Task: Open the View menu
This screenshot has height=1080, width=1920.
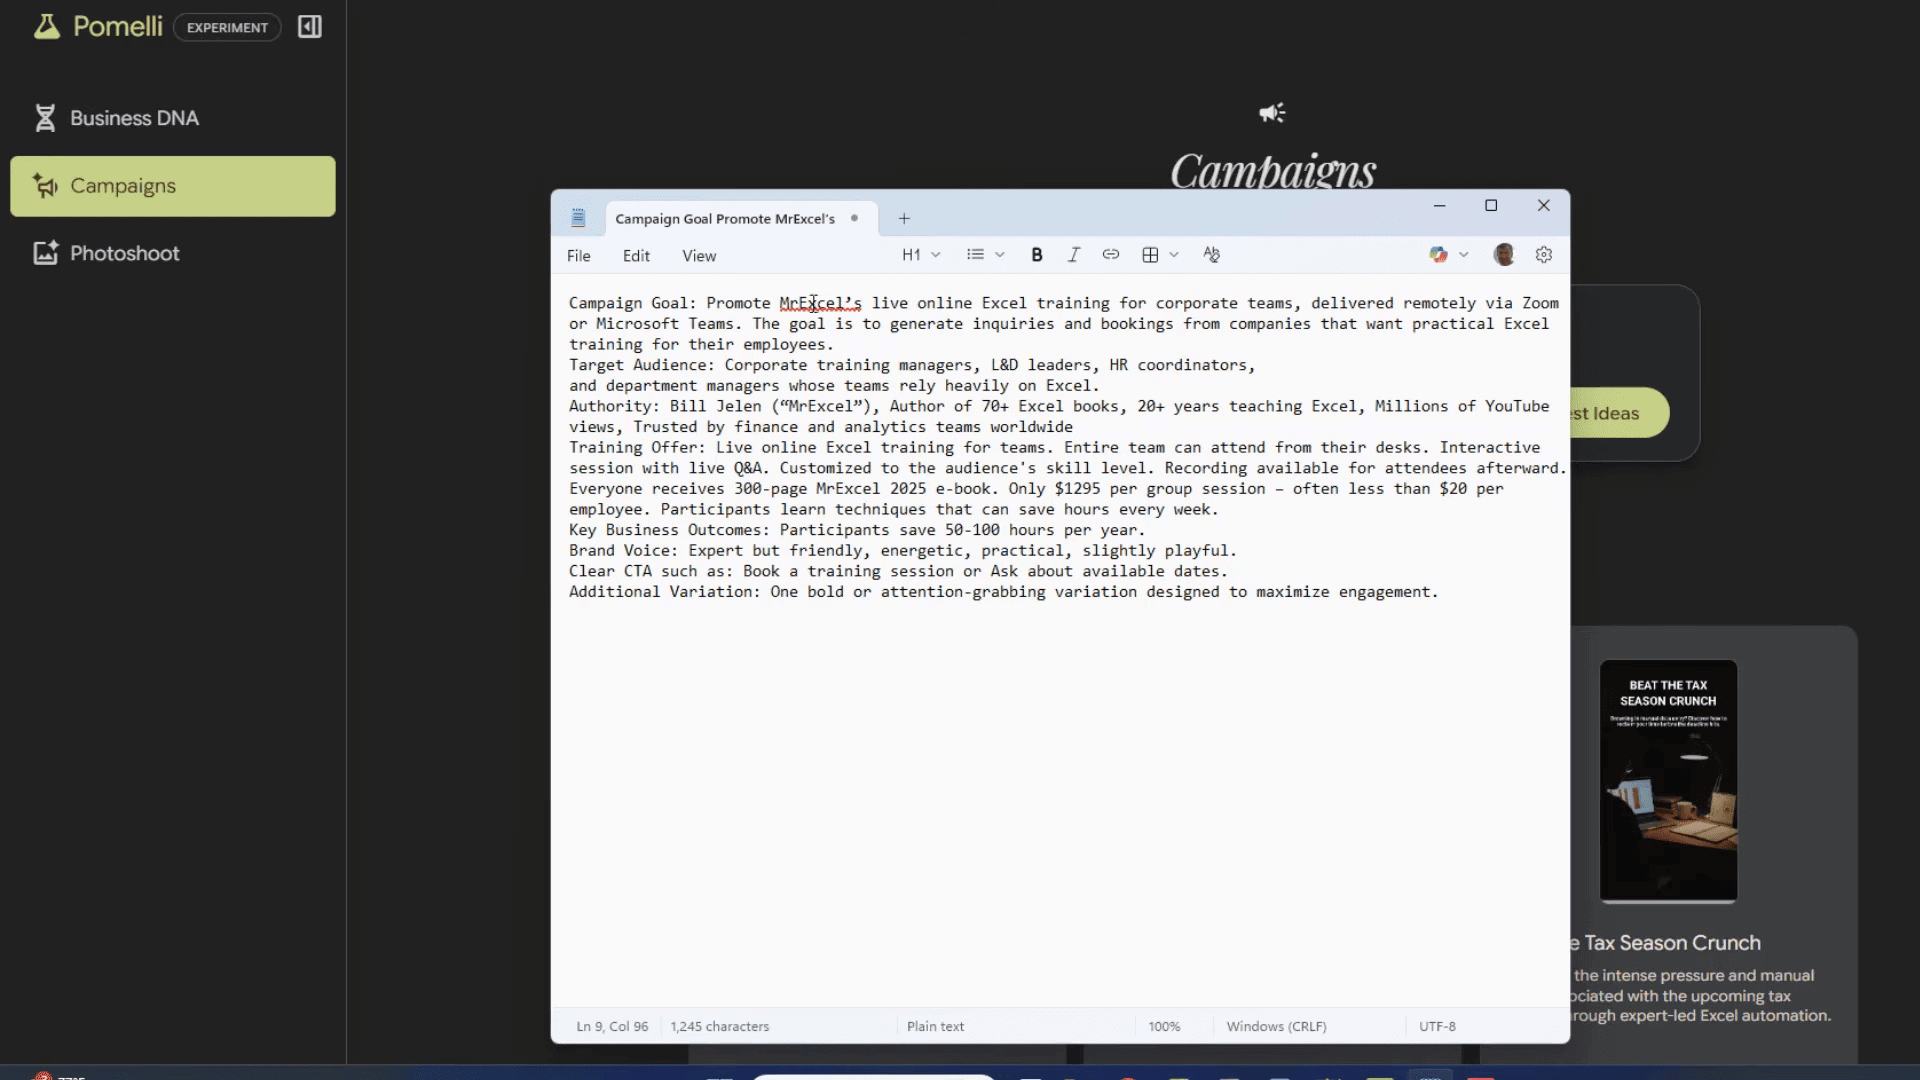Action: [699, 256]
